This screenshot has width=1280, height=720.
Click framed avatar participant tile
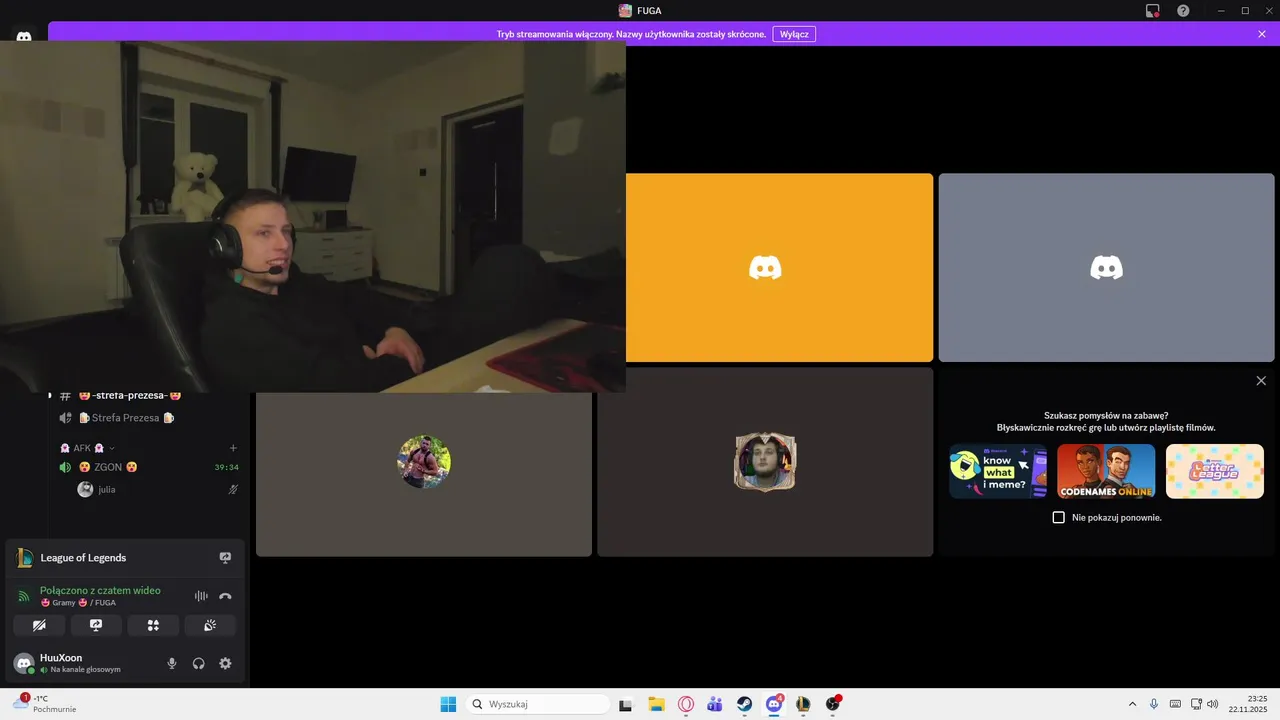[x=765, y=462]
